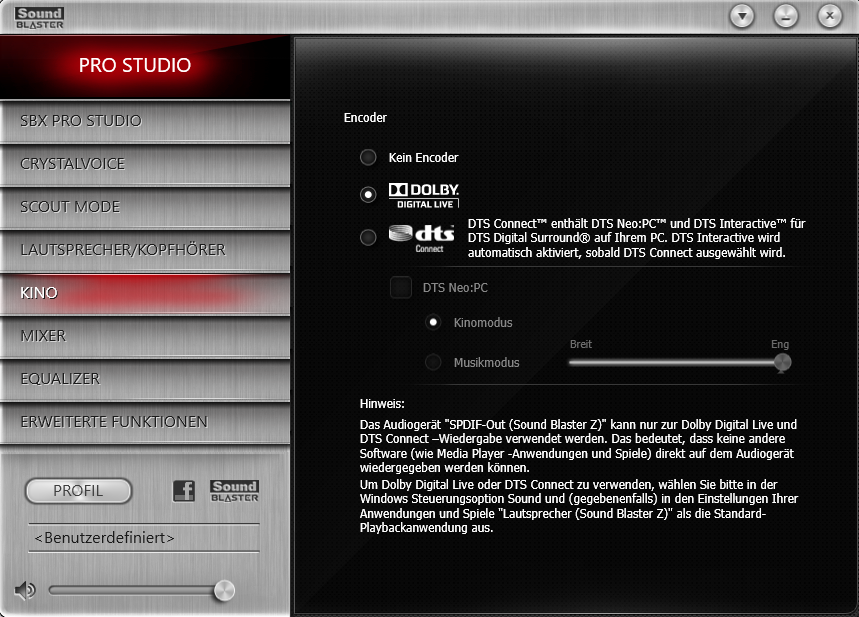Select the Dolby Digital Live encoder radio button
This screenshot has width=859, height=617.
click(x=368, y=195)
